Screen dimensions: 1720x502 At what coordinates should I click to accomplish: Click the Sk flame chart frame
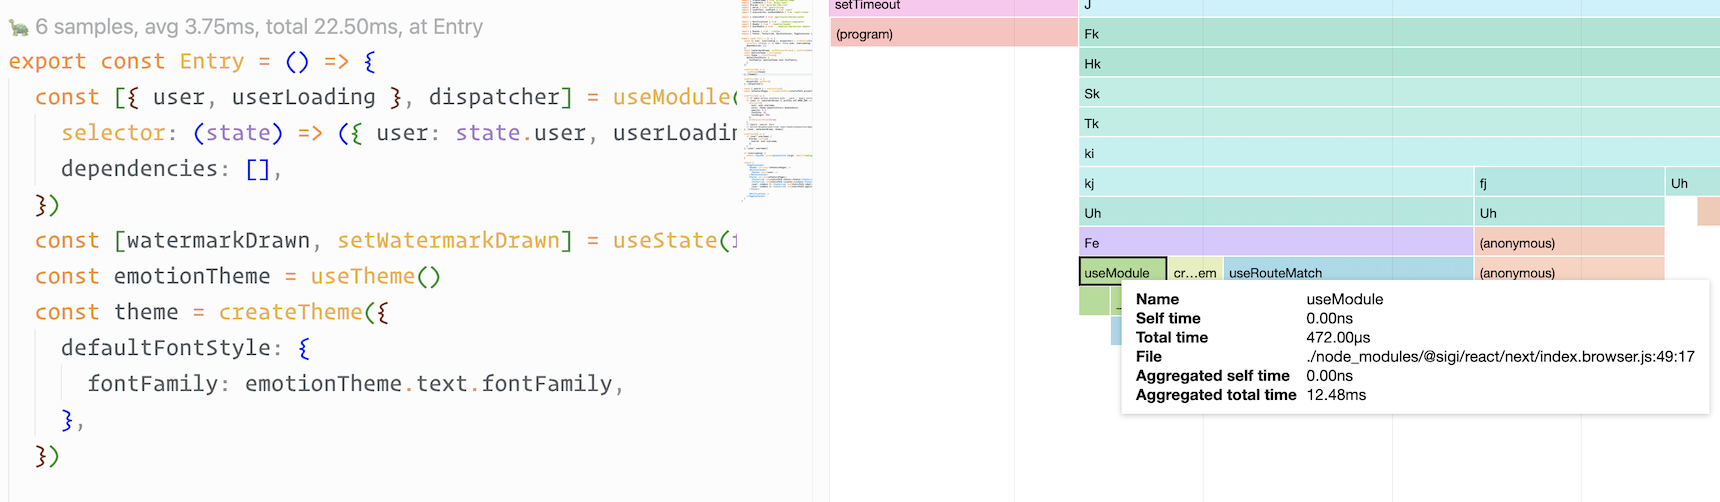pyautogui.click(x=1398, y=94)
